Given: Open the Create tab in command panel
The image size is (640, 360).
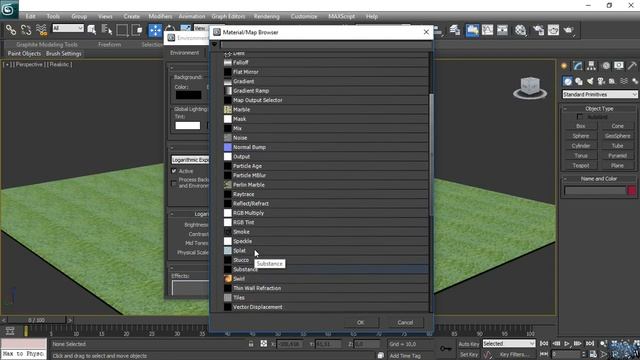Looking at the screenshot, I should click(564, 66).
